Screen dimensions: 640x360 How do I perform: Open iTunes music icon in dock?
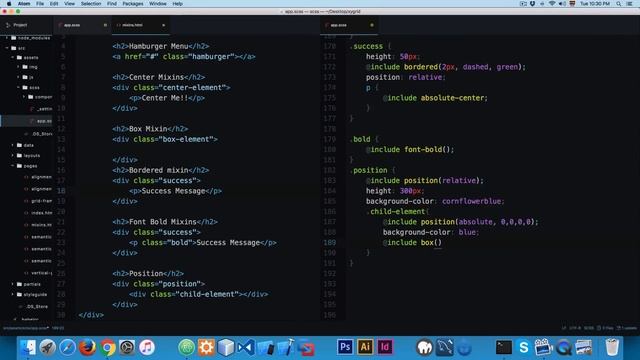[x=147, y=347]
